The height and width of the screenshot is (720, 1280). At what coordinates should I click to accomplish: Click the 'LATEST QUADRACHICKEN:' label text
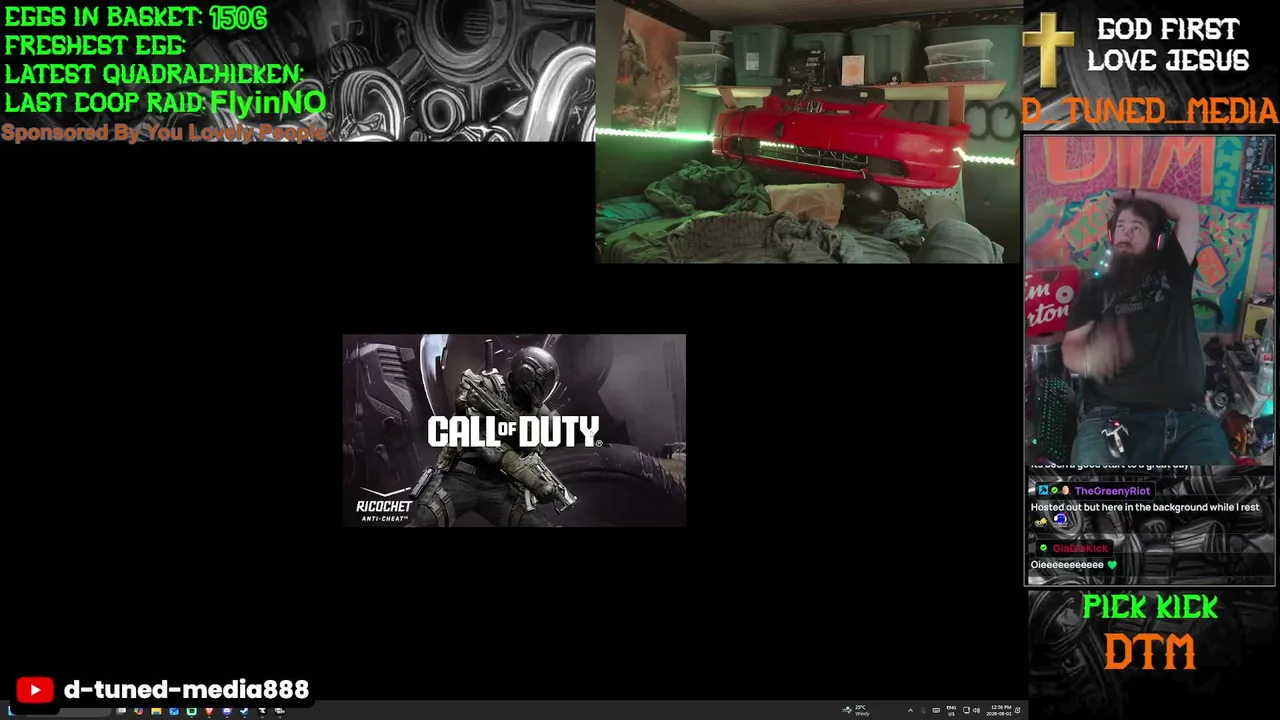coord(153,74)
